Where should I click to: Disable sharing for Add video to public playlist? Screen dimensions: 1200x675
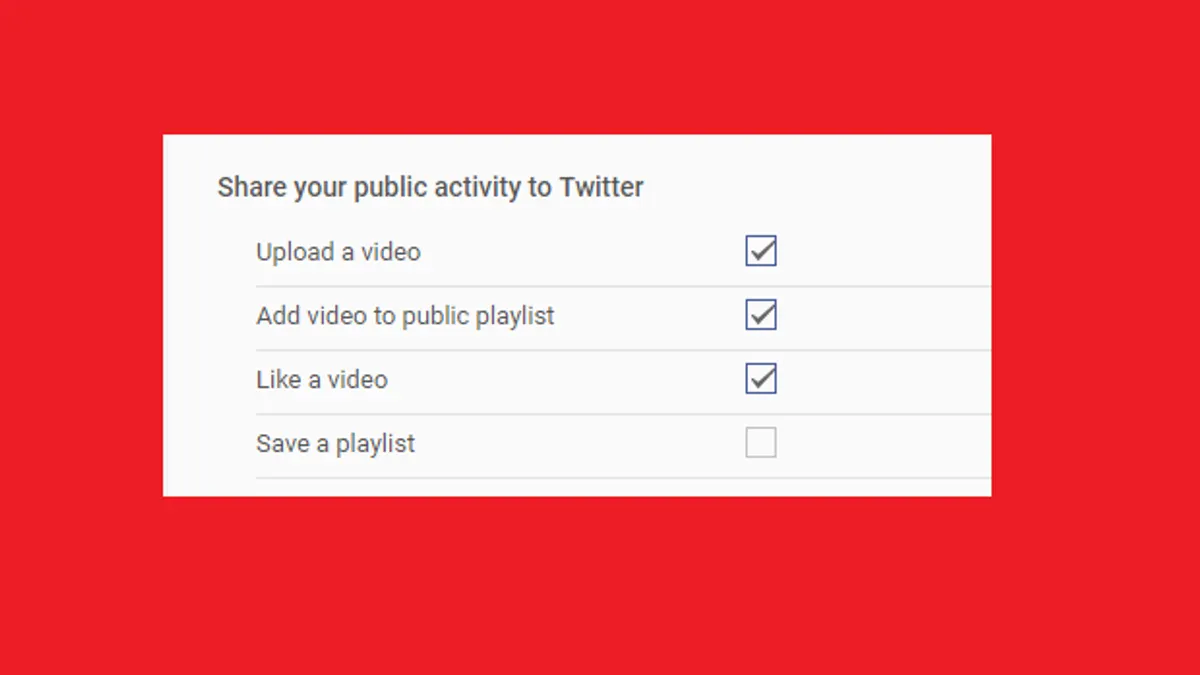pyautogui.click(x=761, y=315)
